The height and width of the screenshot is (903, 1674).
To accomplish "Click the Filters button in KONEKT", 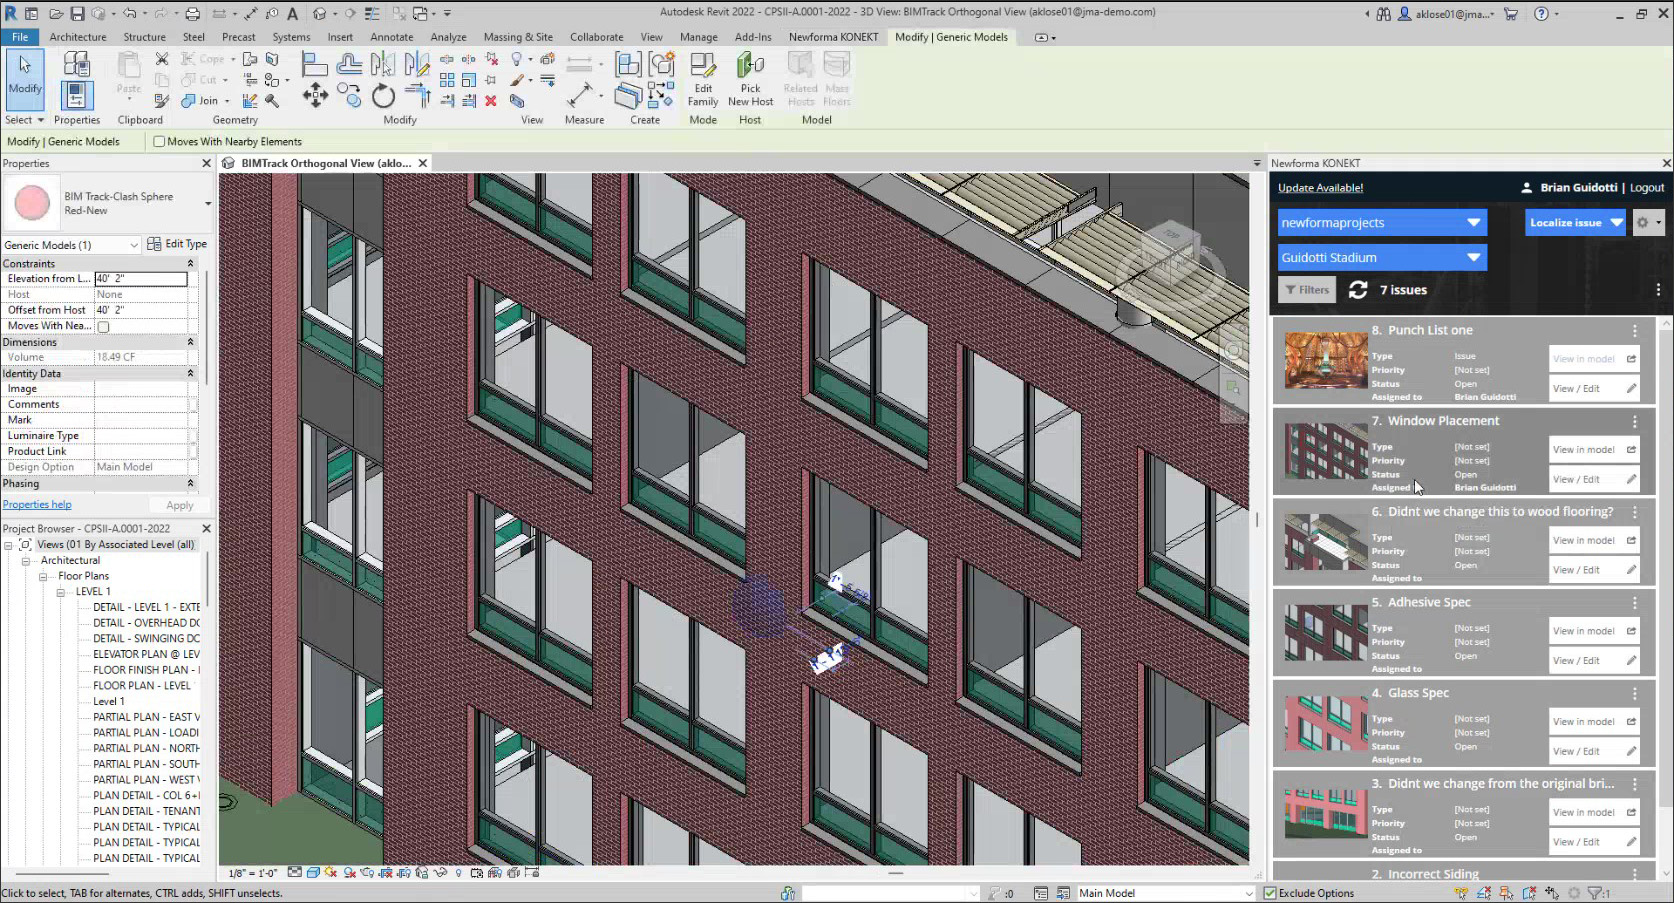I will (x=1307, y=290).
